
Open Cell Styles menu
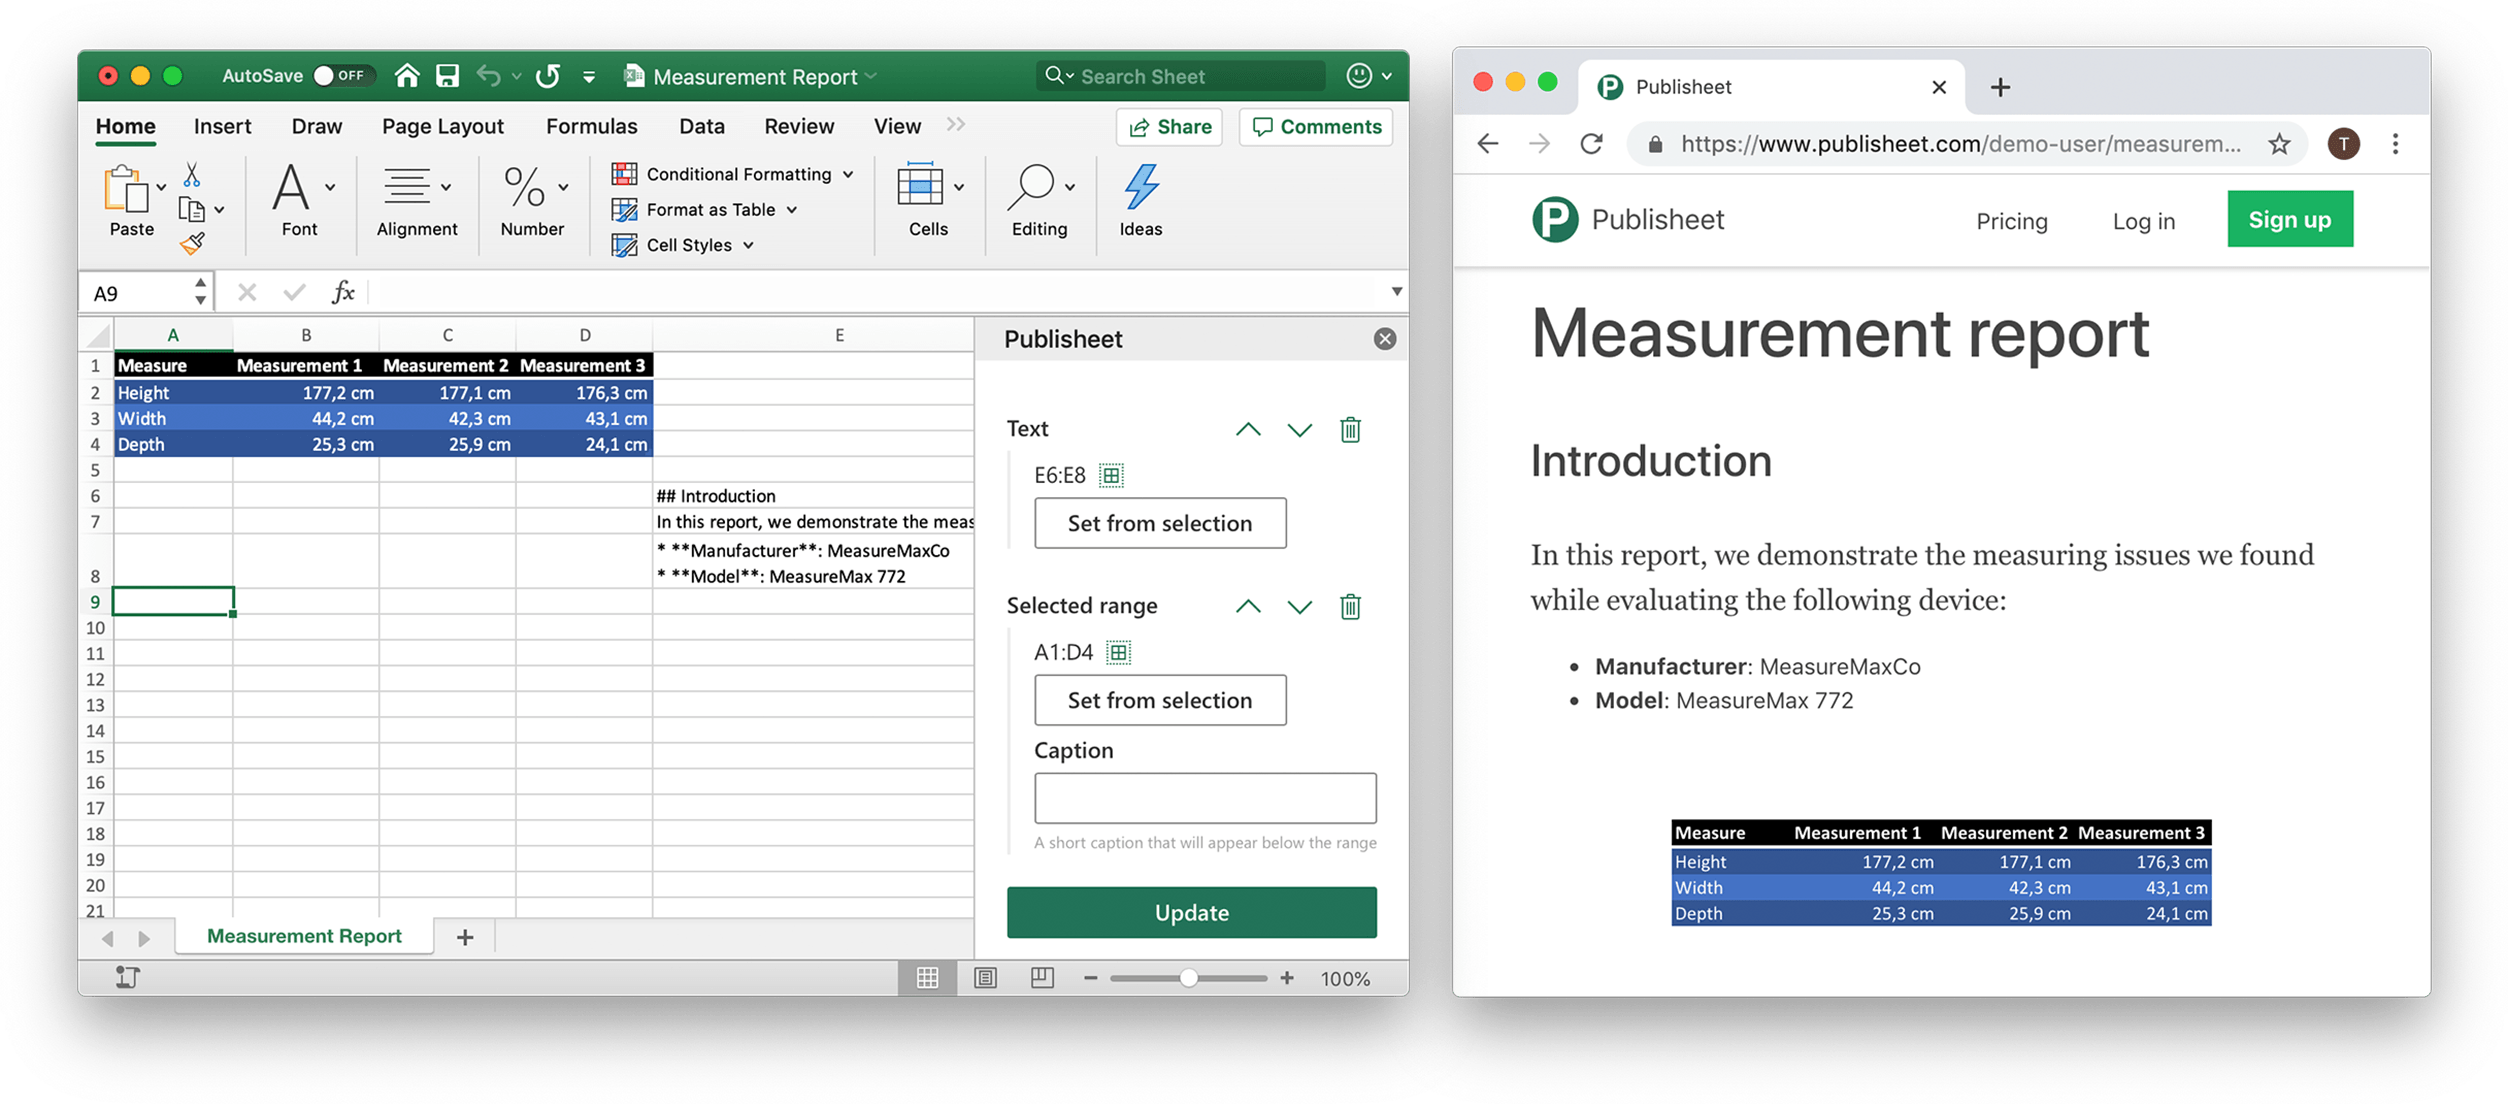coord(683,245)
